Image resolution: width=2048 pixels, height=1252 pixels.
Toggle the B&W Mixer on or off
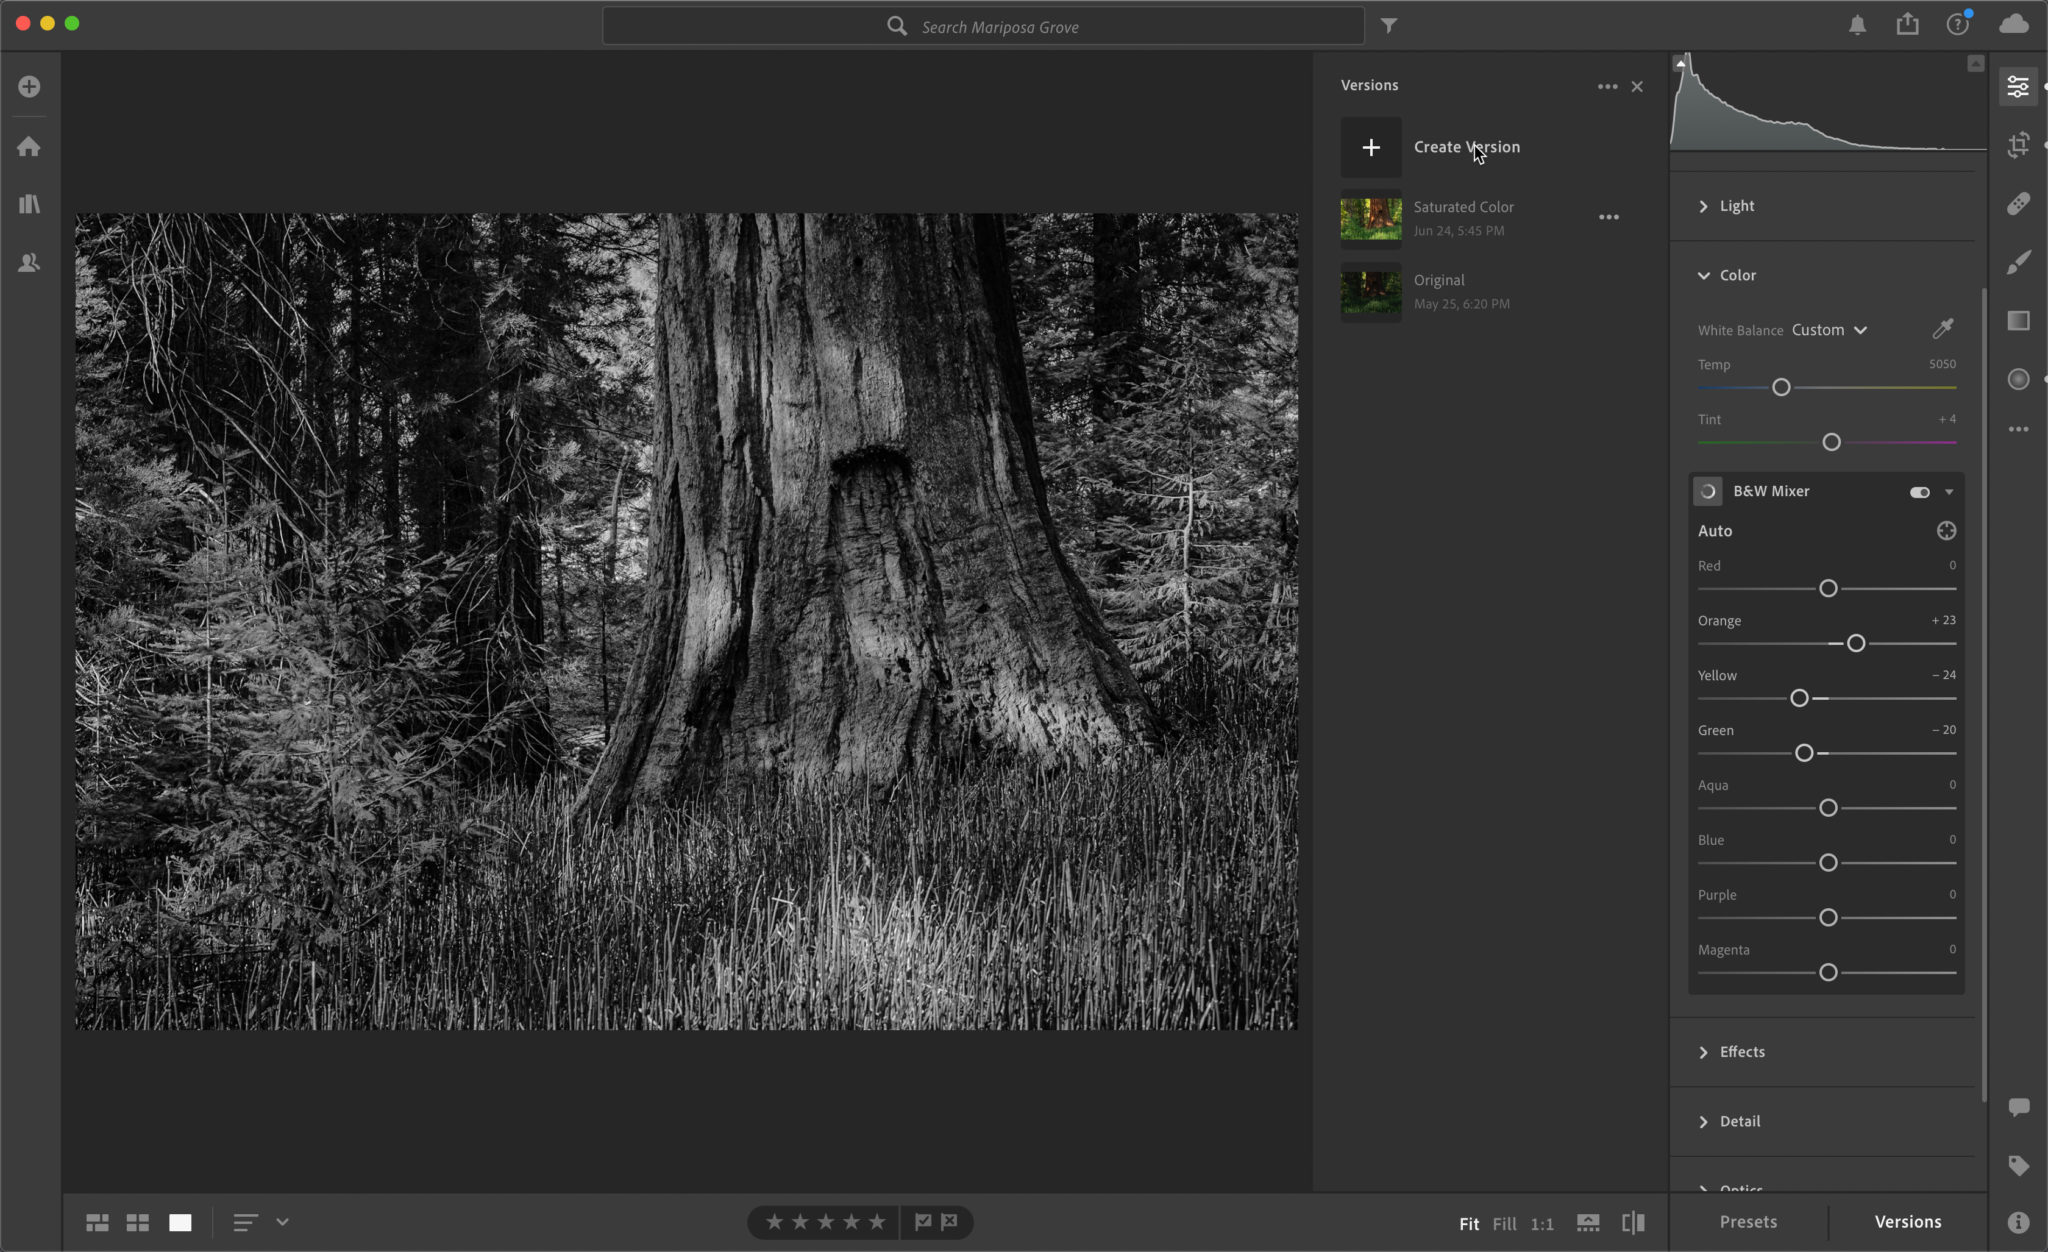coord(1917,491)
